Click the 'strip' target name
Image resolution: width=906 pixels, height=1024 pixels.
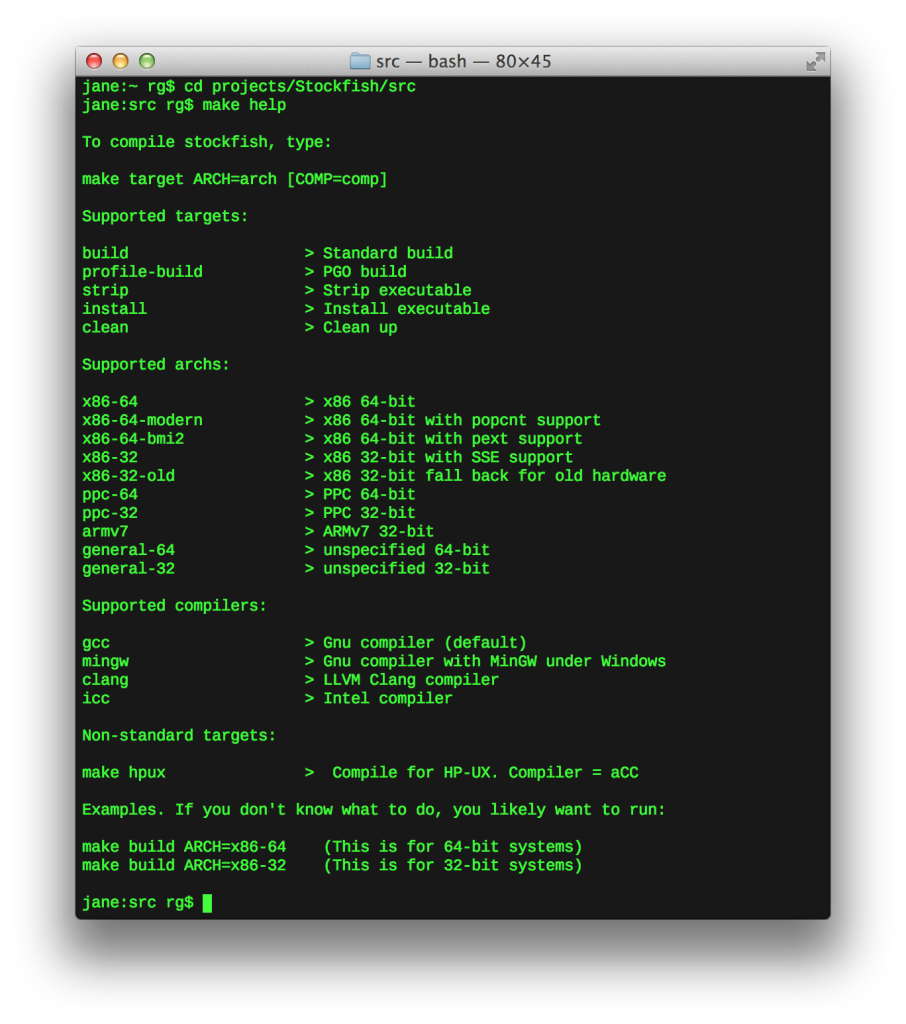click(105, 291)
